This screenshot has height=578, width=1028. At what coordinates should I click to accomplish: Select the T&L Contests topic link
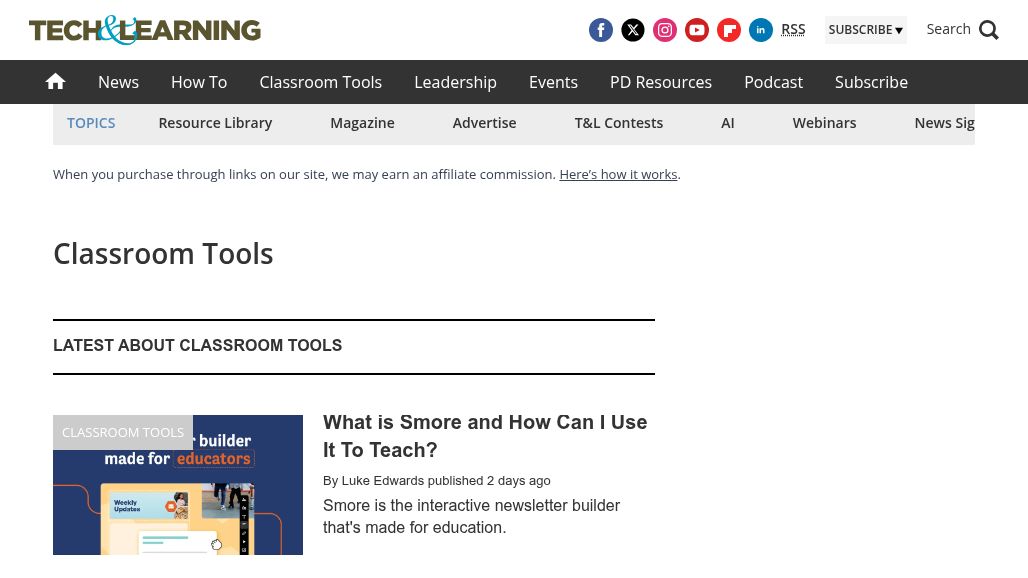coord(619,123)
